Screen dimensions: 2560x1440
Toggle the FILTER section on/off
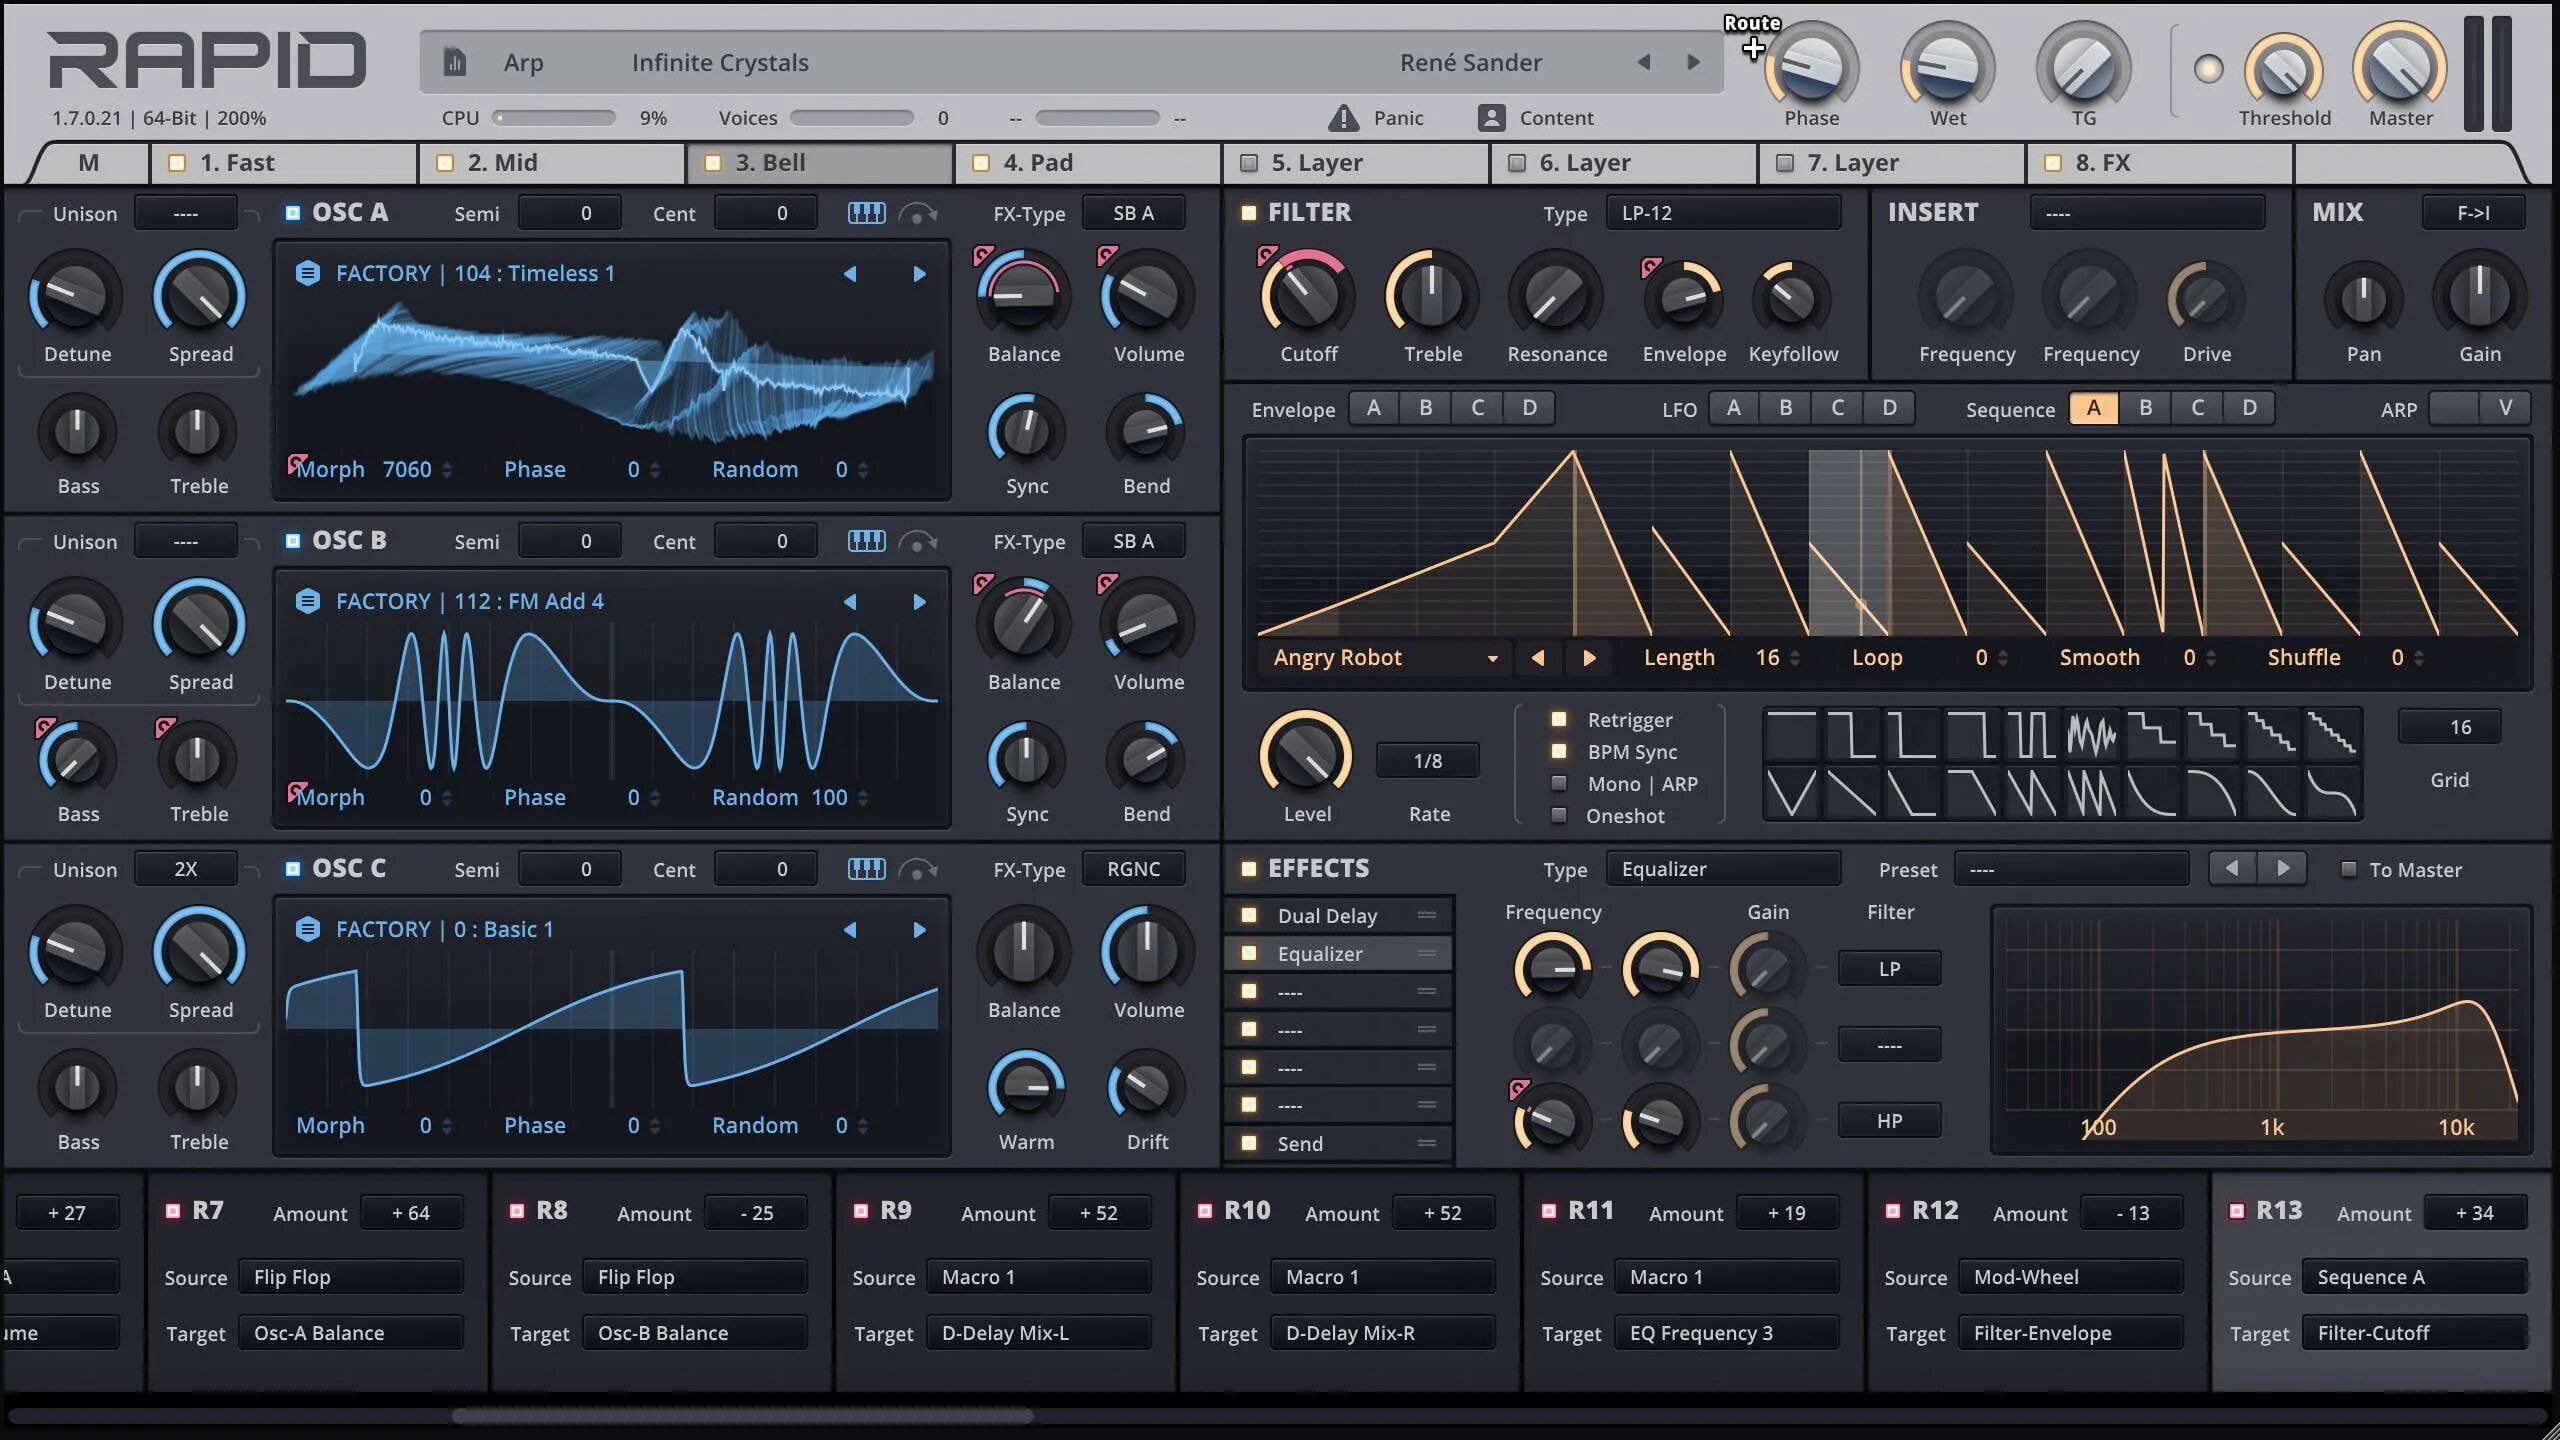(x=1249, y=213)
